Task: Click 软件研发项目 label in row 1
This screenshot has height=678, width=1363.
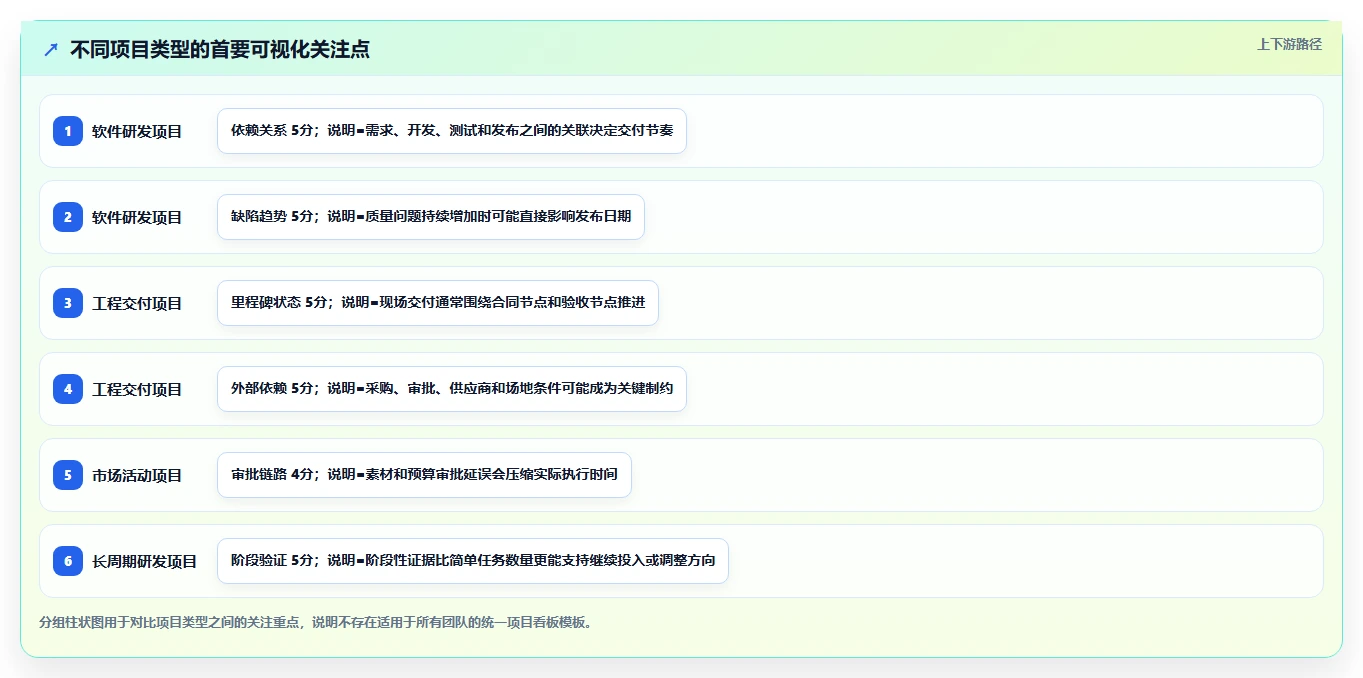Action: pos(137,131)
